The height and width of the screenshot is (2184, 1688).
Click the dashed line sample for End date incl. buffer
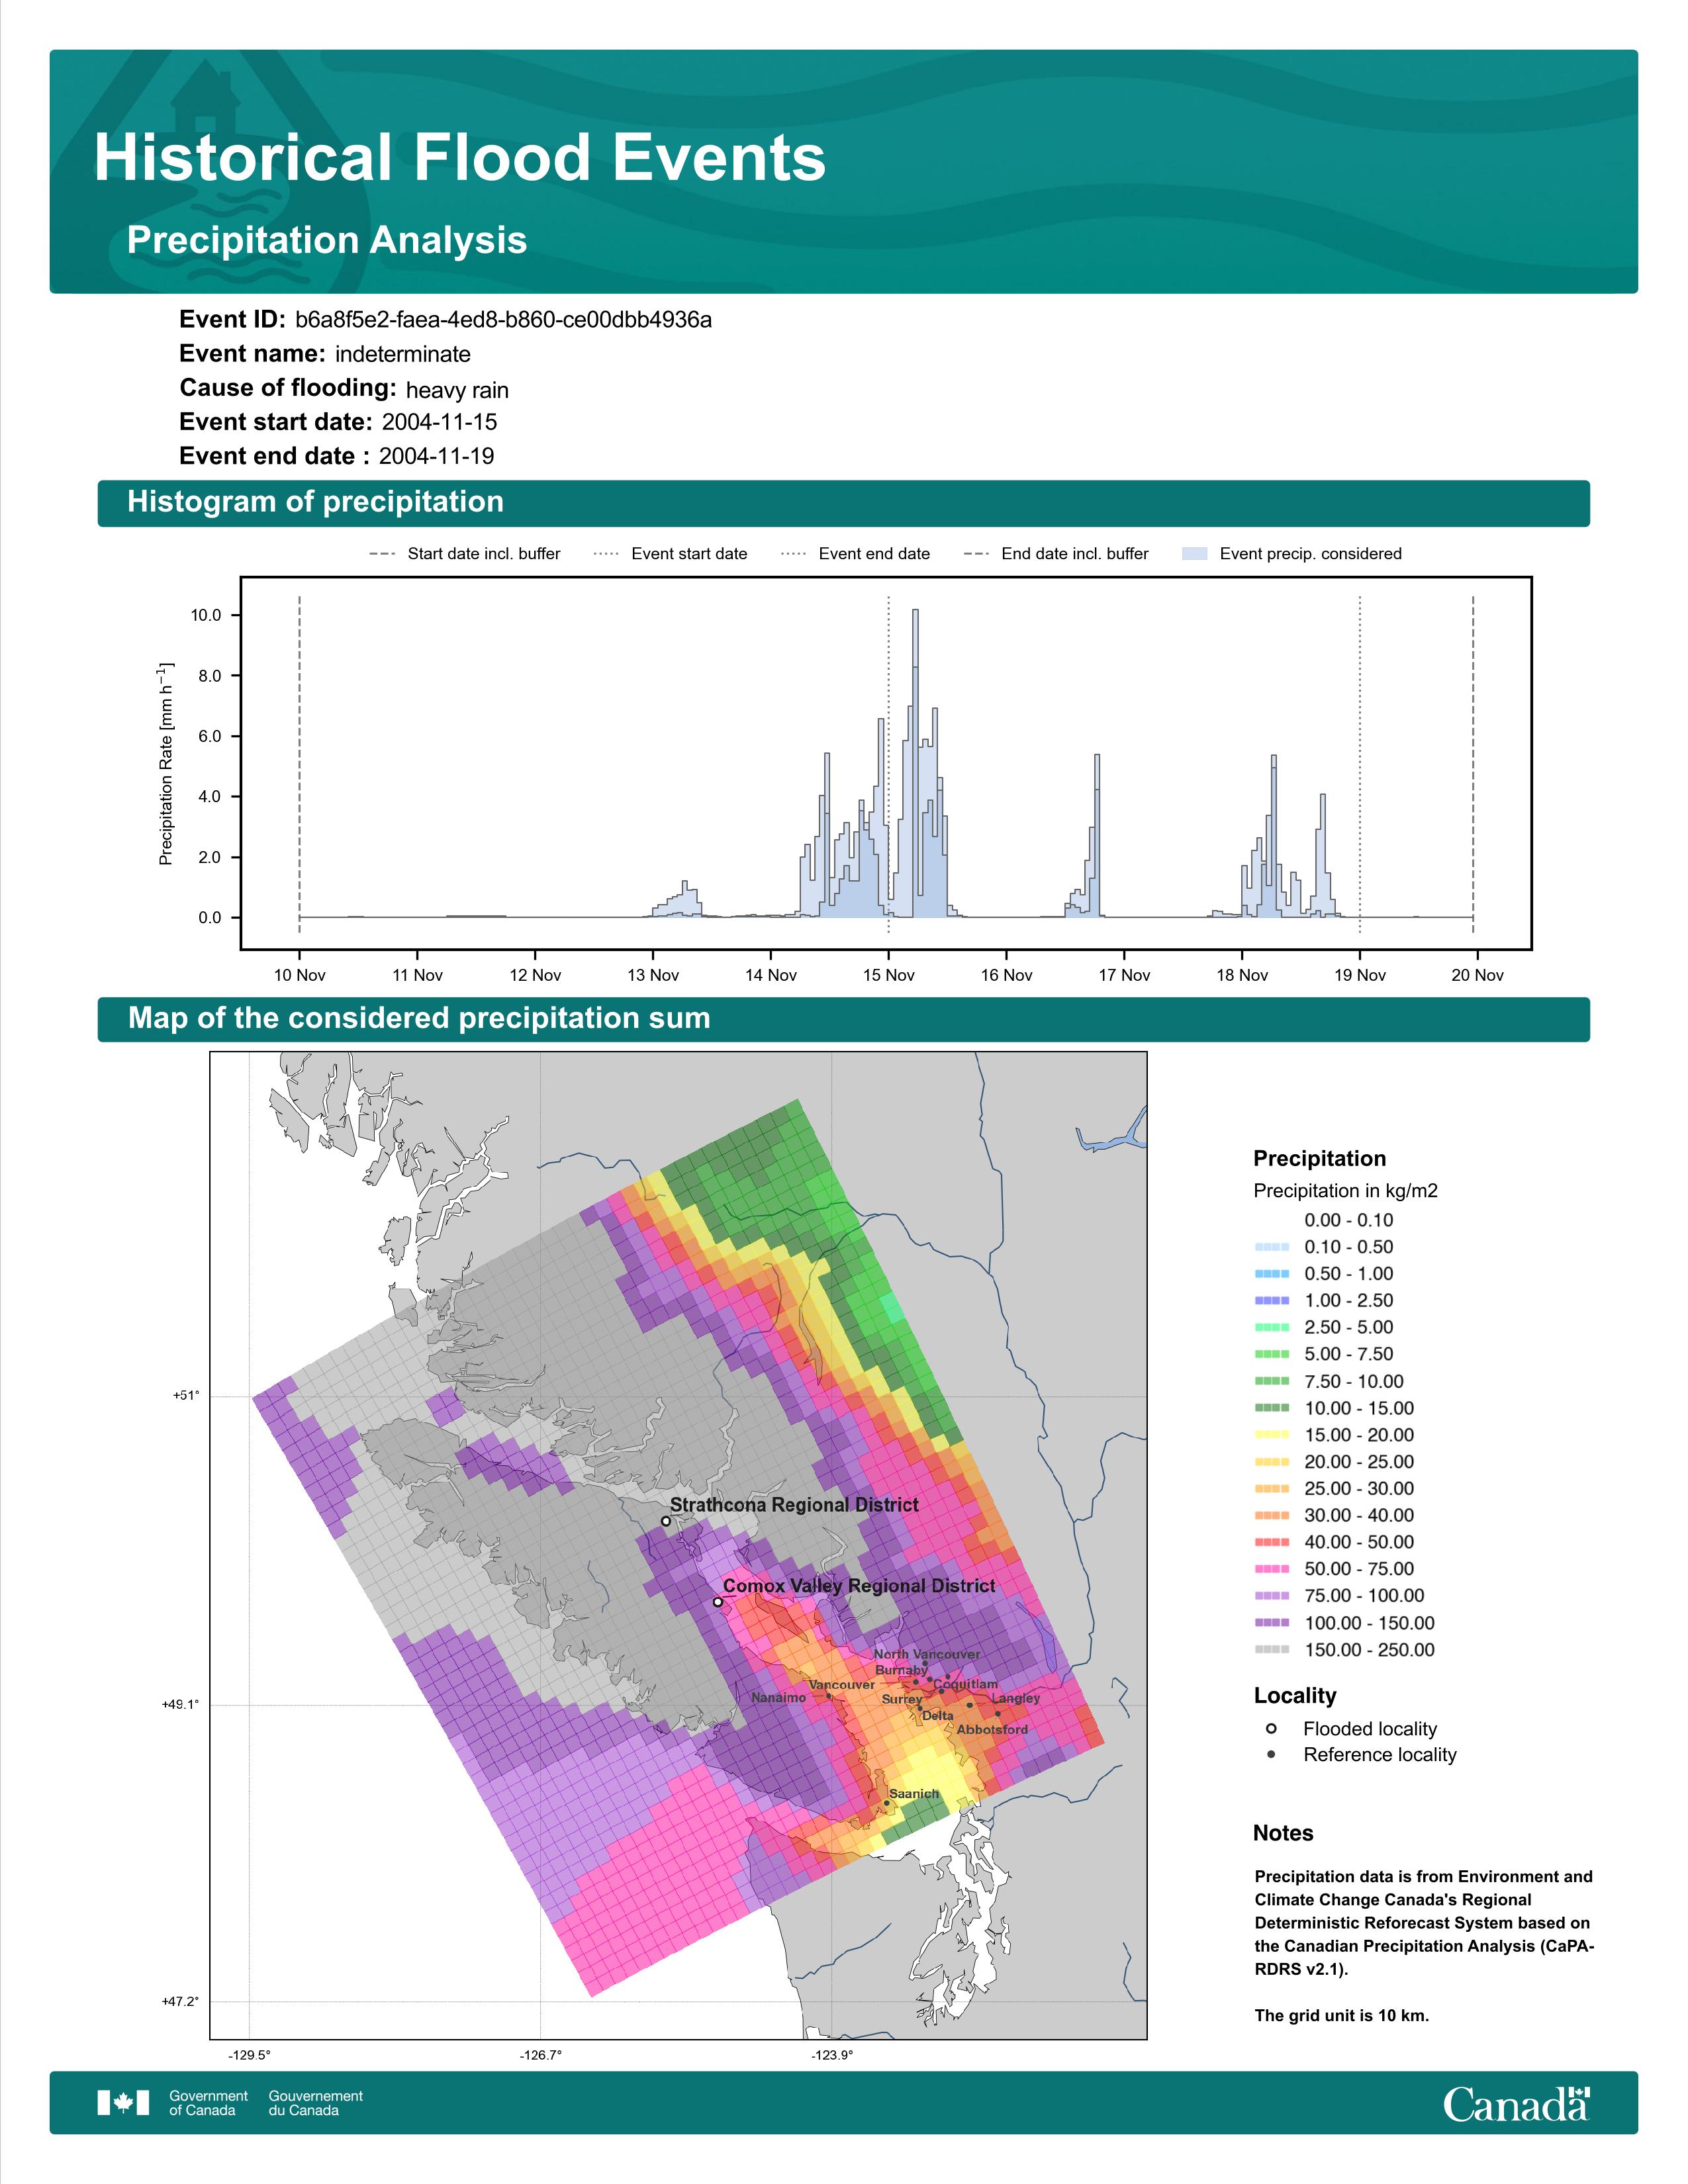tap(976, 554)
